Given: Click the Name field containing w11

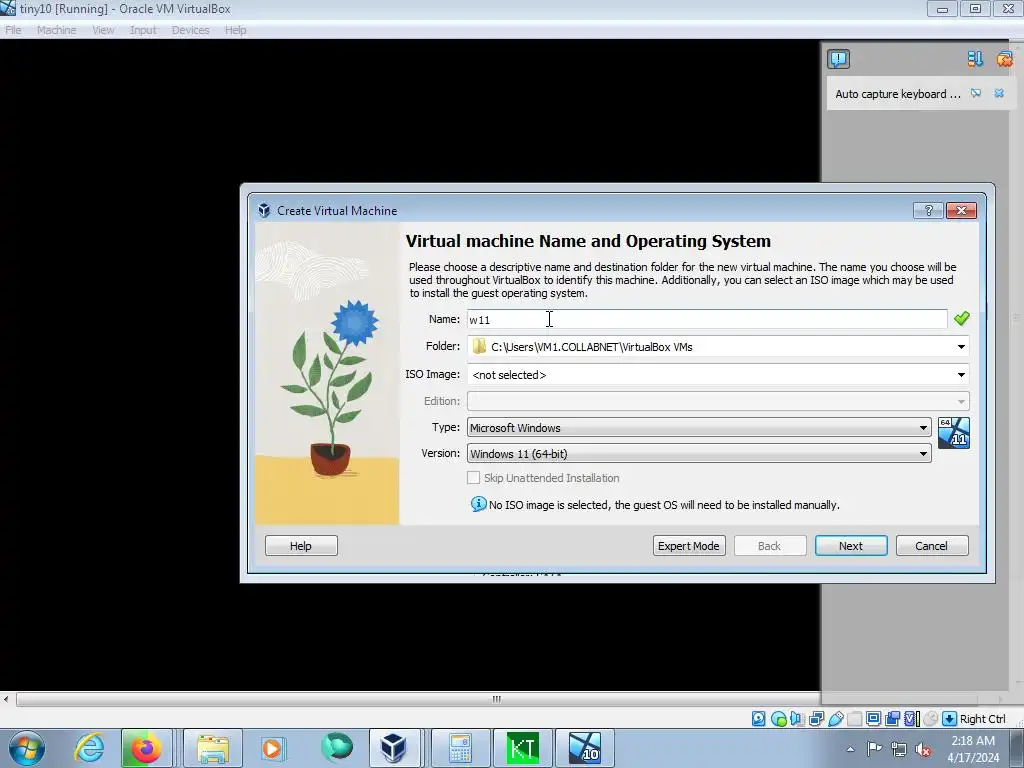Looking at the screenshot, I should point(707,319).
